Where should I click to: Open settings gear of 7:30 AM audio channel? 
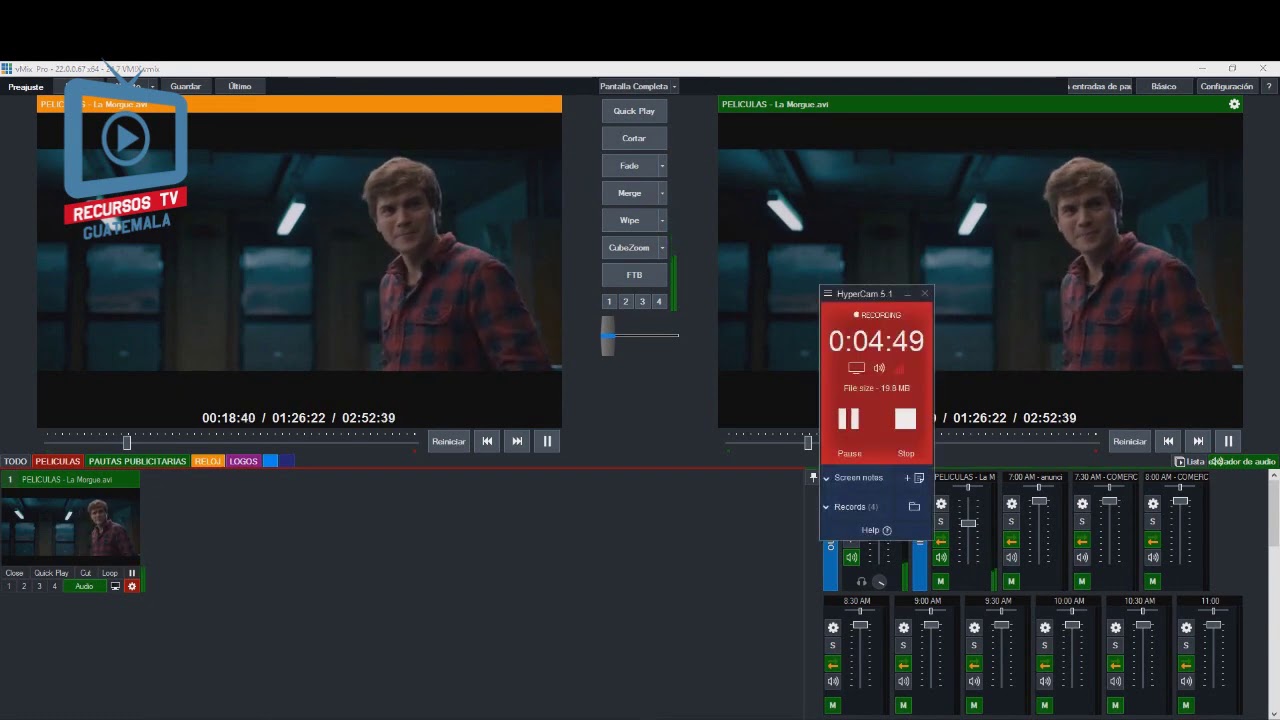1082,504
